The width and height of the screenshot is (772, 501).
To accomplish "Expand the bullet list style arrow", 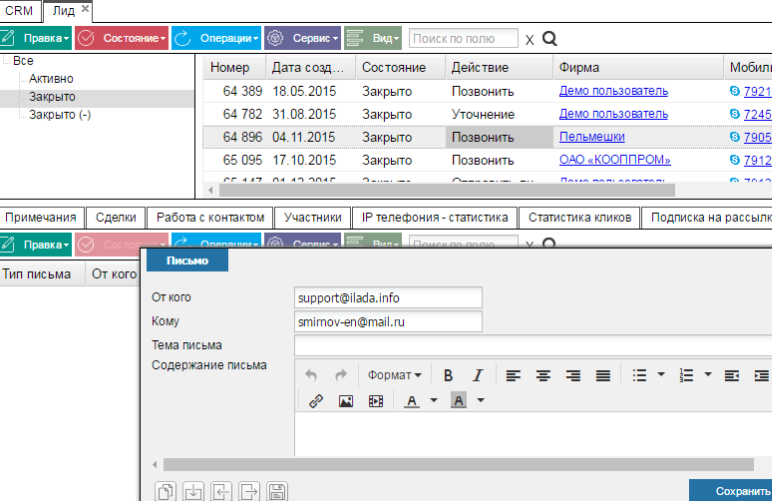I will pos(661,375).
